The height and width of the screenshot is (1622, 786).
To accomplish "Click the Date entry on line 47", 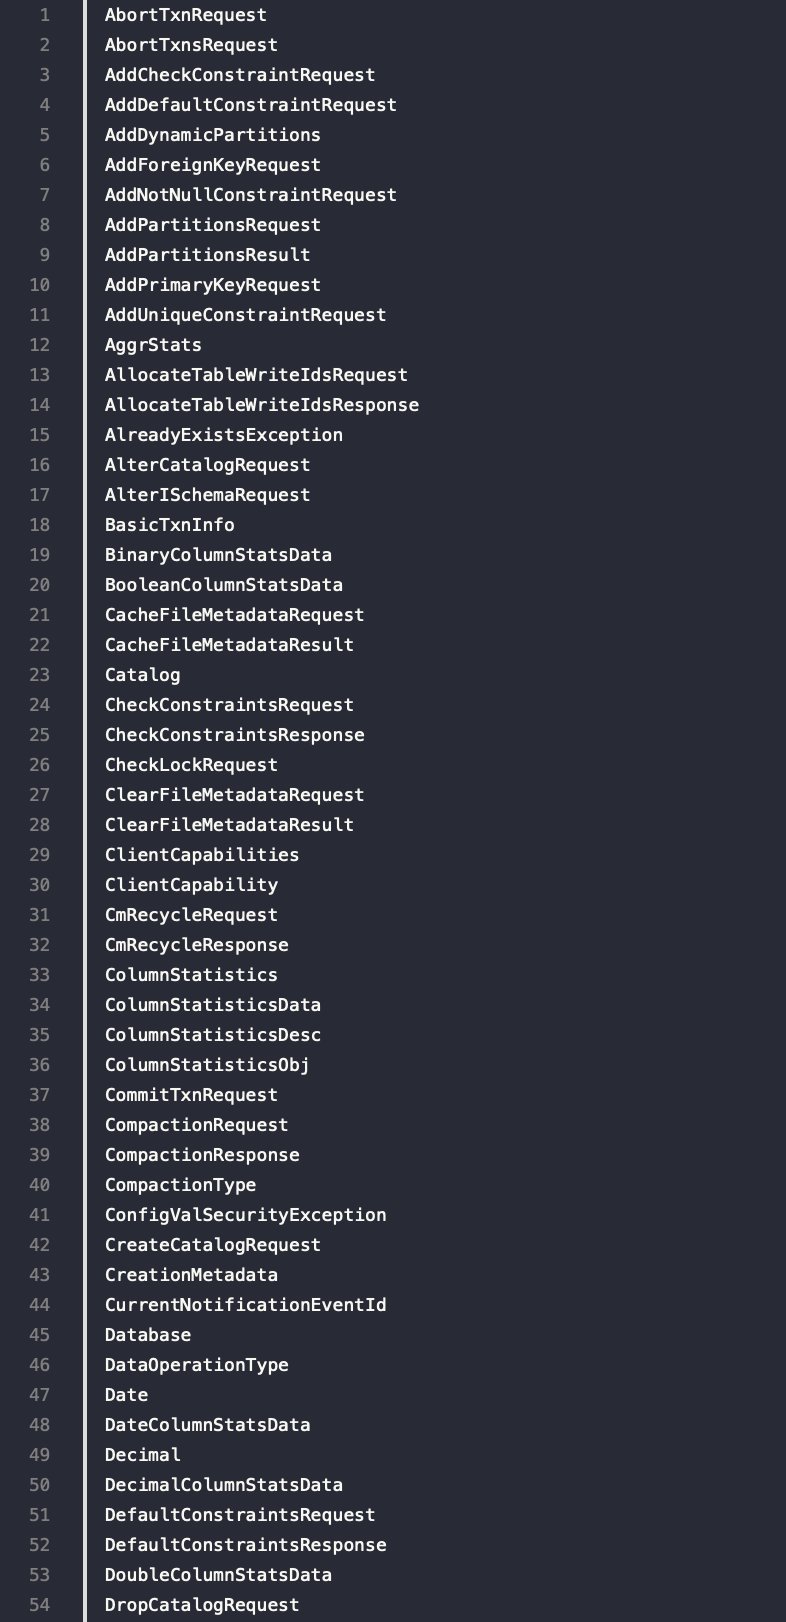I will click(x=126, y=1395).
